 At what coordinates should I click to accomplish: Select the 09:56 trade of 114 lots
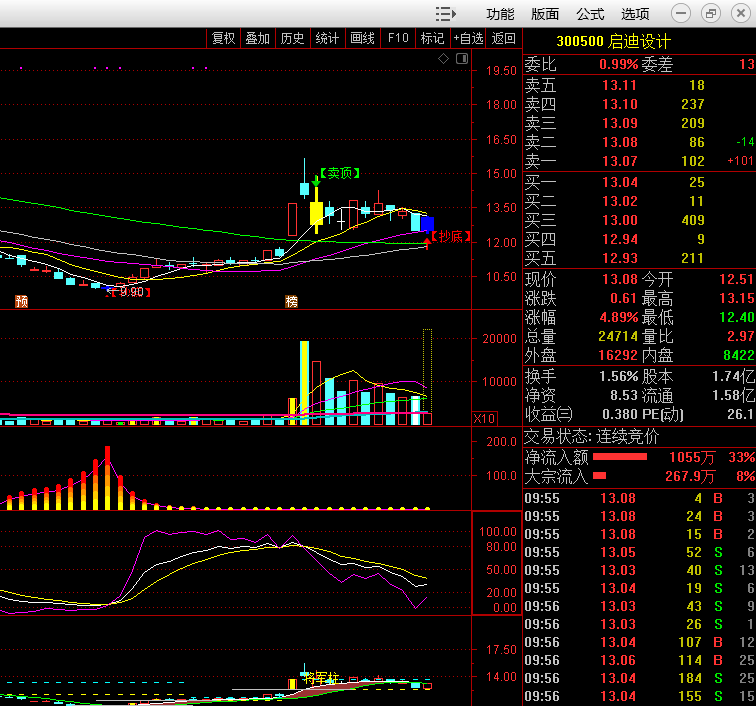point(639,660)
